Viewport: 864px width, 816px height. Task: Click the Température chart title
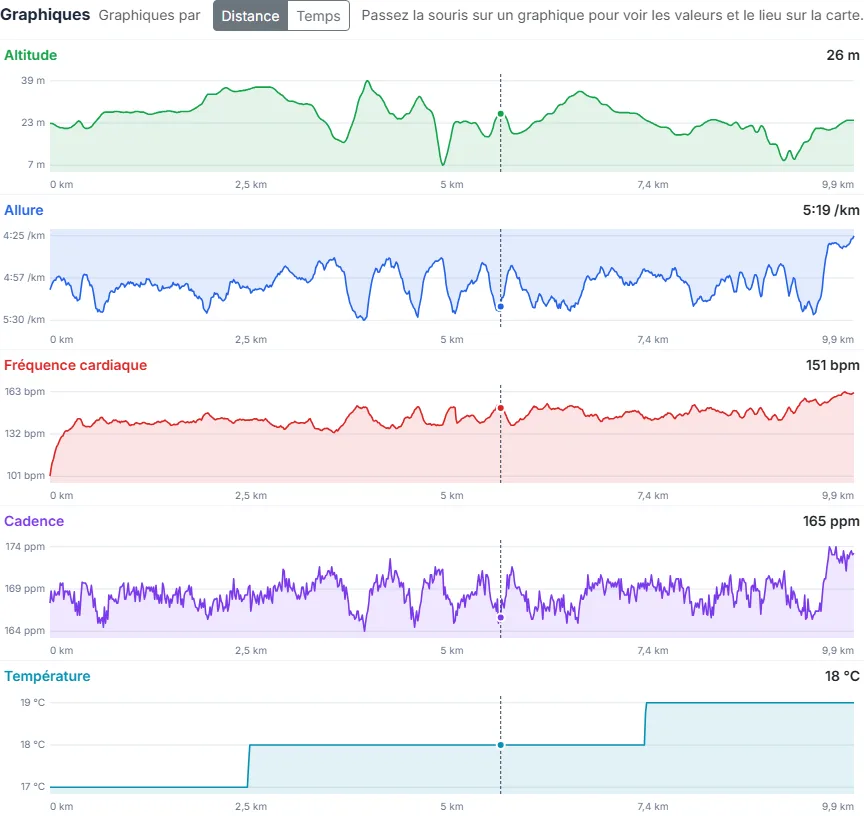point(47,676)
